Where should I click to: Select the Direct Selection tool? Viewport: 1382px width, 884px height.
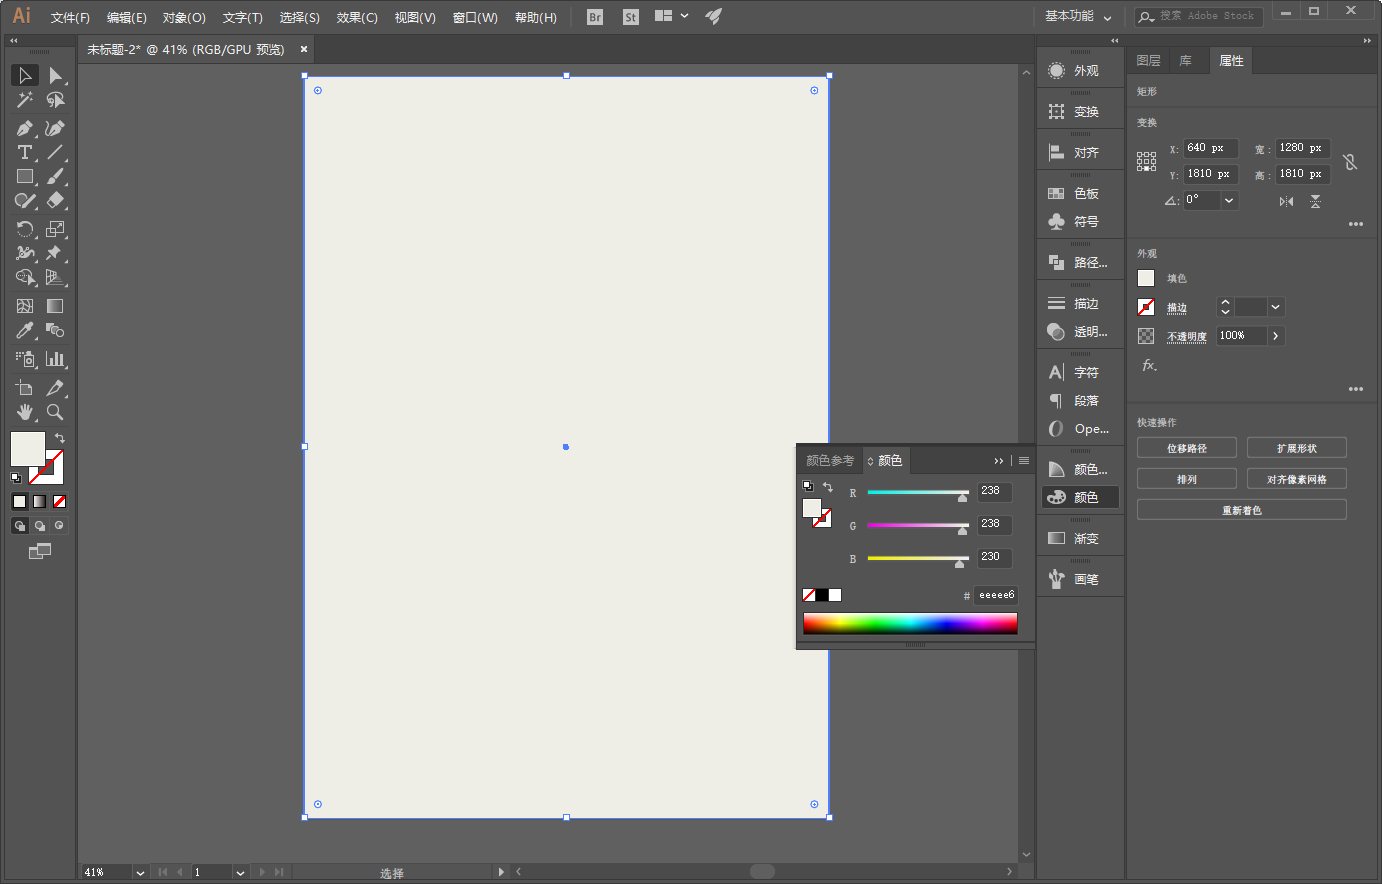pos(55,75)
